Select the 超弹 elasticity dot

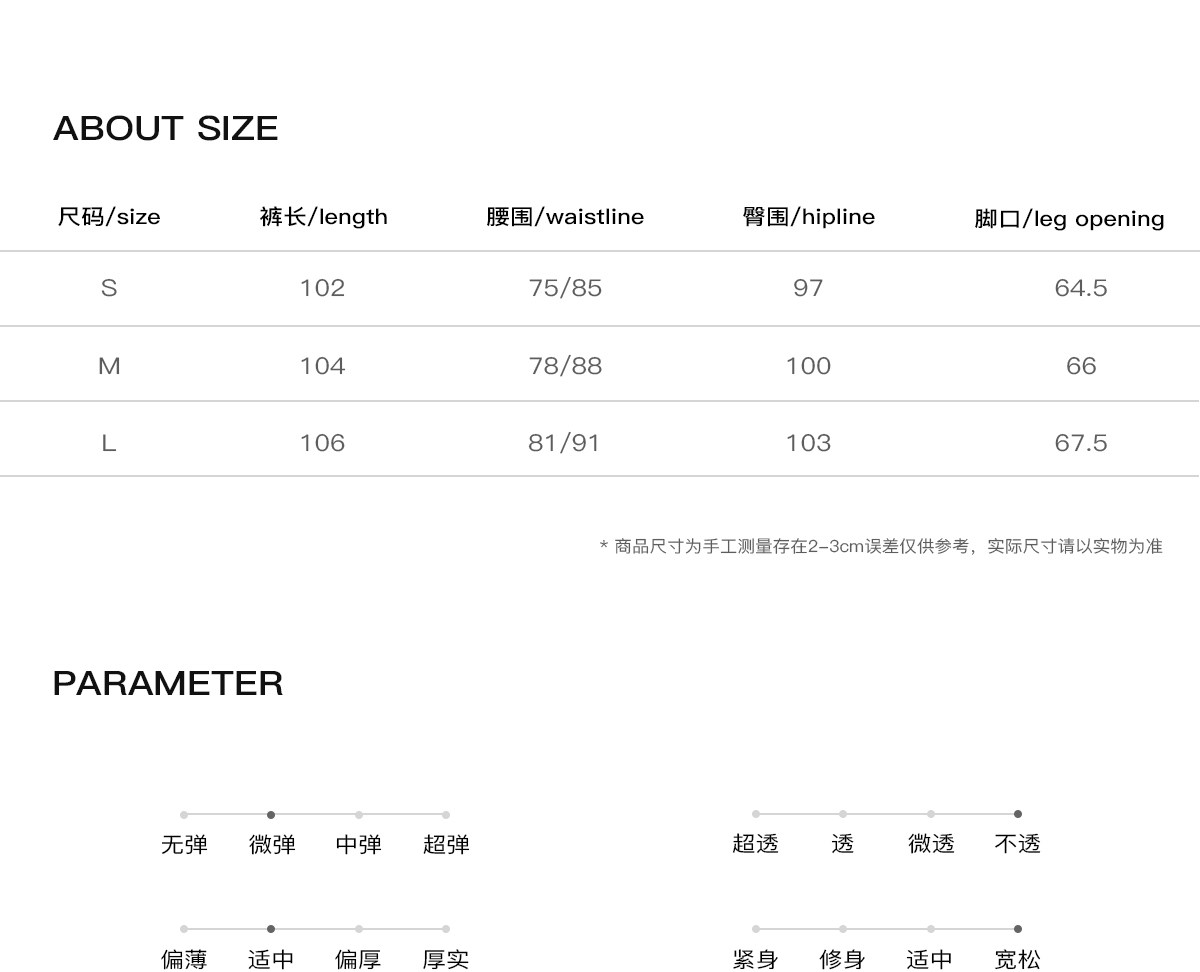click(x=446, y=815)
